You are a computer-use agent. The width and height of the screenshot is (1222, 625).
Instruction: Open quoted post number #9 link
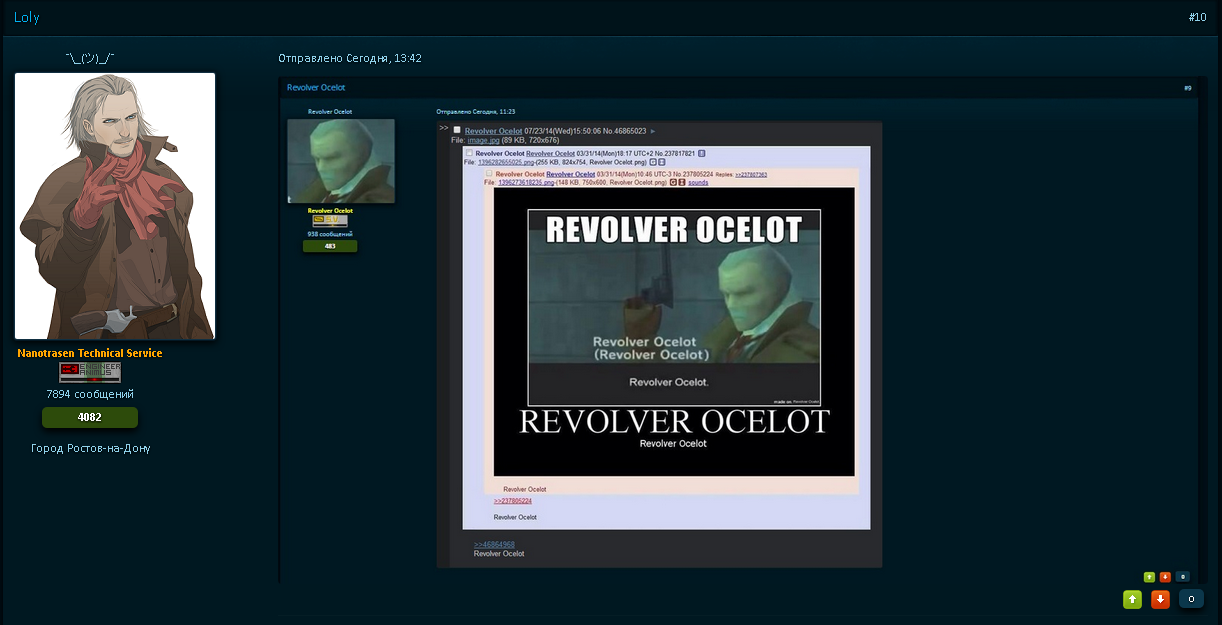[x=1188, y=88]
